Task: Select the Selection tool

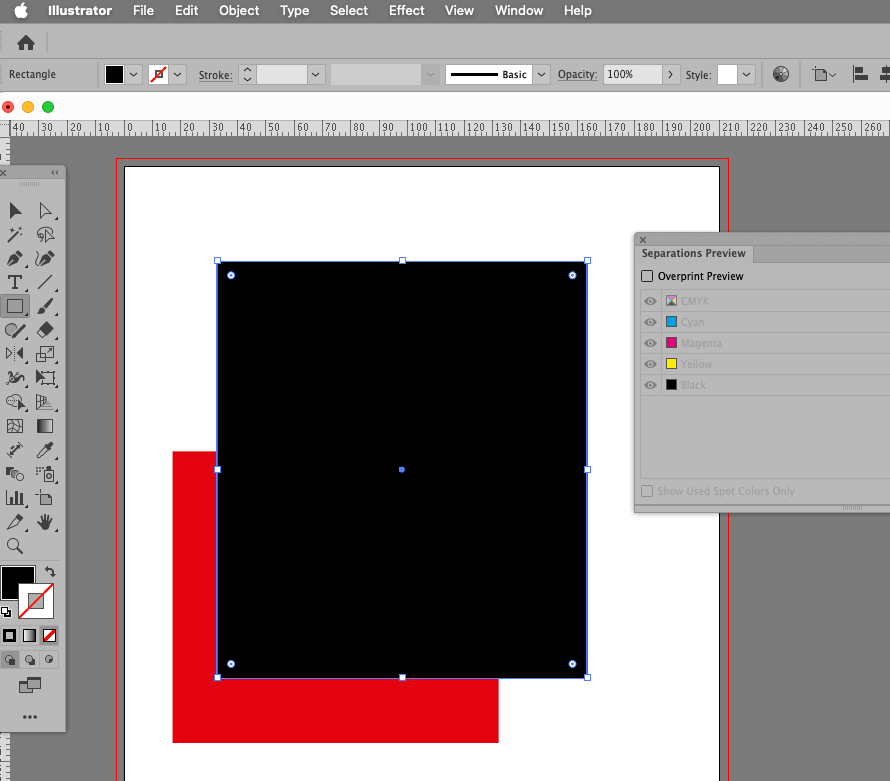Action: [x=15, y=211]
